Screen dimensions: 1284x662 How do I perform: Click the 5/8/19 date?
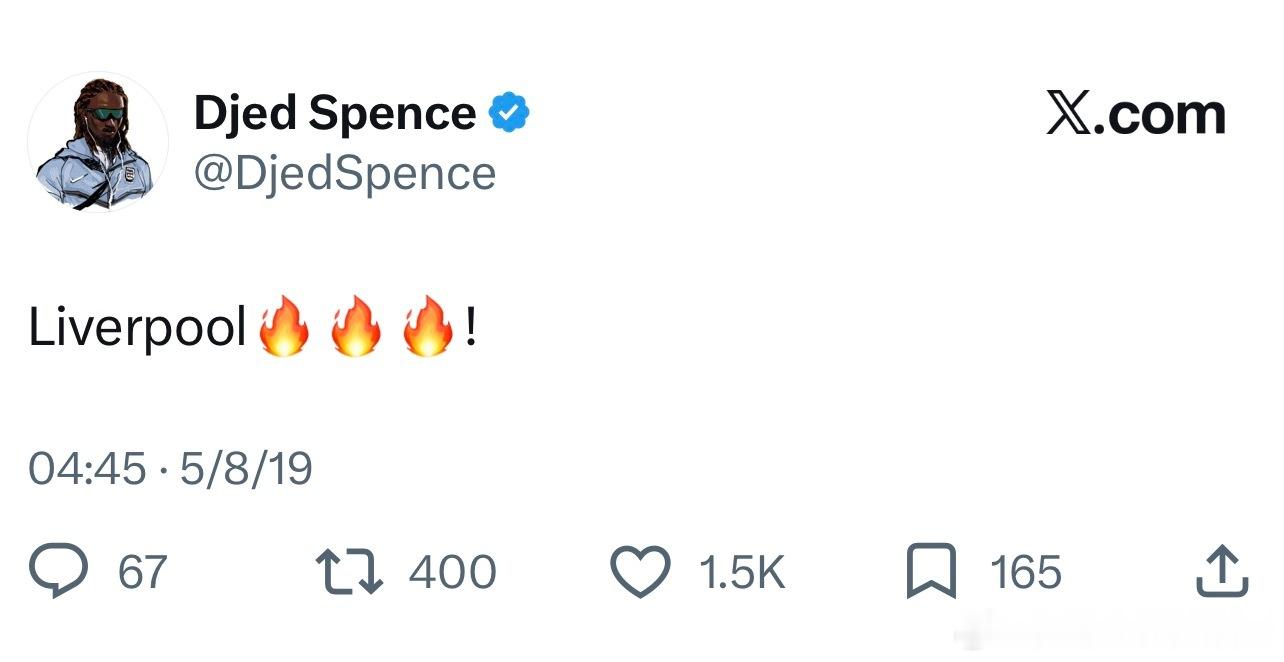coord(246,469)
